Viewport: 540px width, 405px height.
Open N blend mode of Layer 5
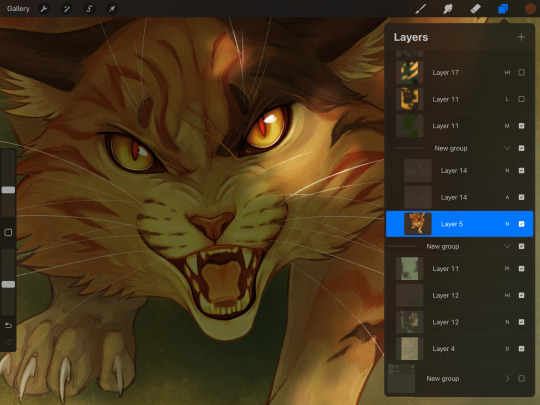coord(507,224)
